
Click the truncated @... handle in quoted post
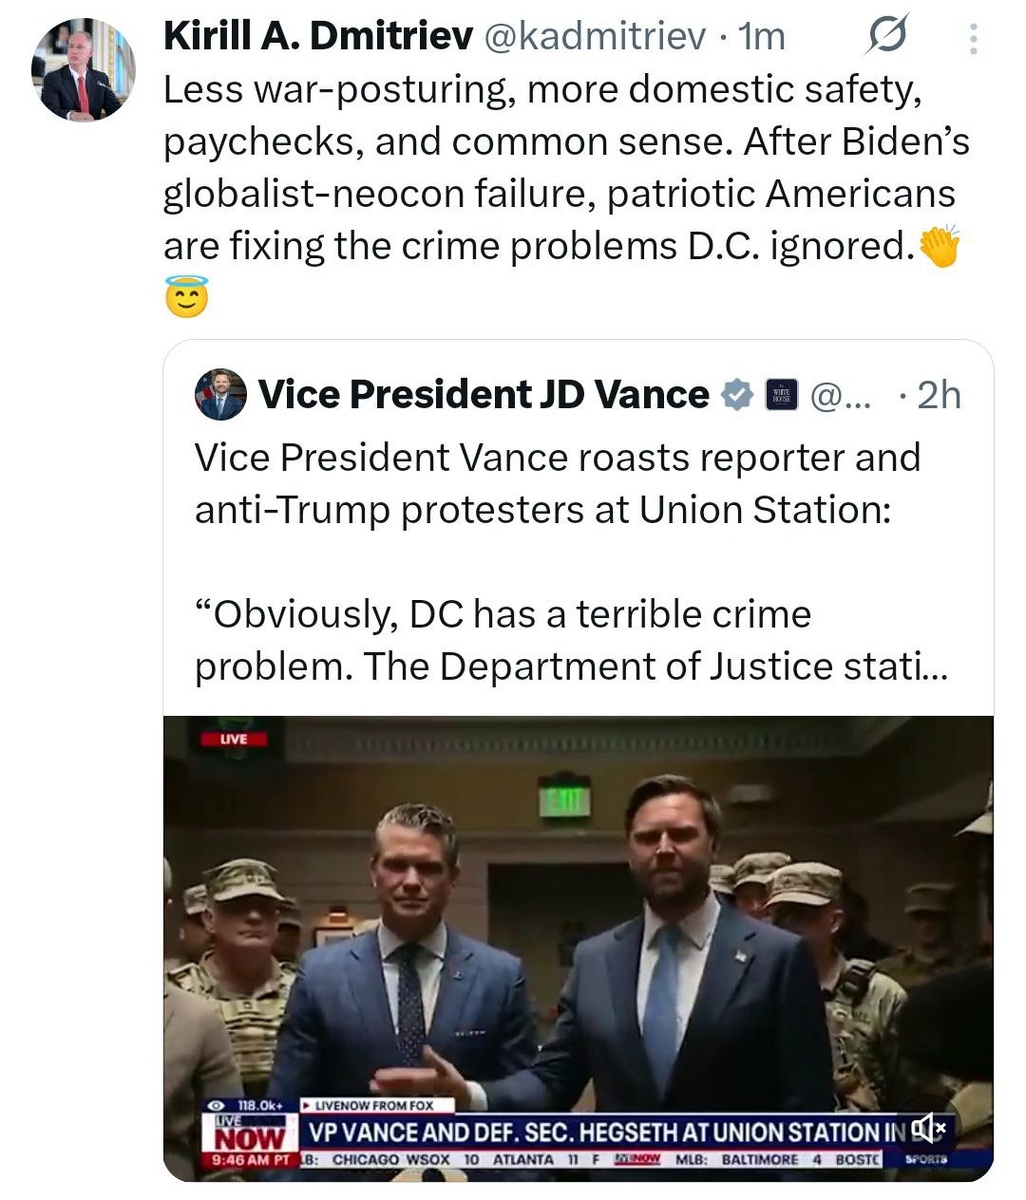(x=839, y=395)
